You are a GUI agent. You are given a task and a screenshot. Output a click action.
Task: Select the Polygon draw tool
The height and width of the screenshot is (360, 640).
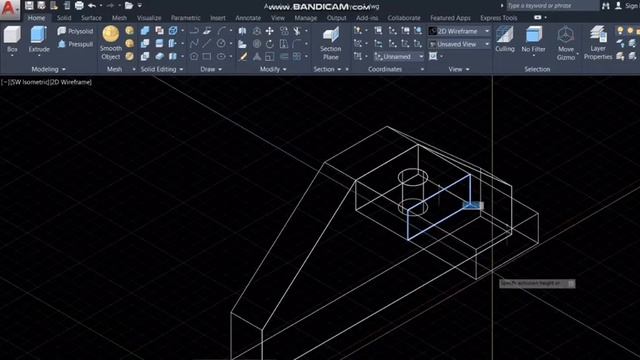pyautogui.click(x=194, y=56)
